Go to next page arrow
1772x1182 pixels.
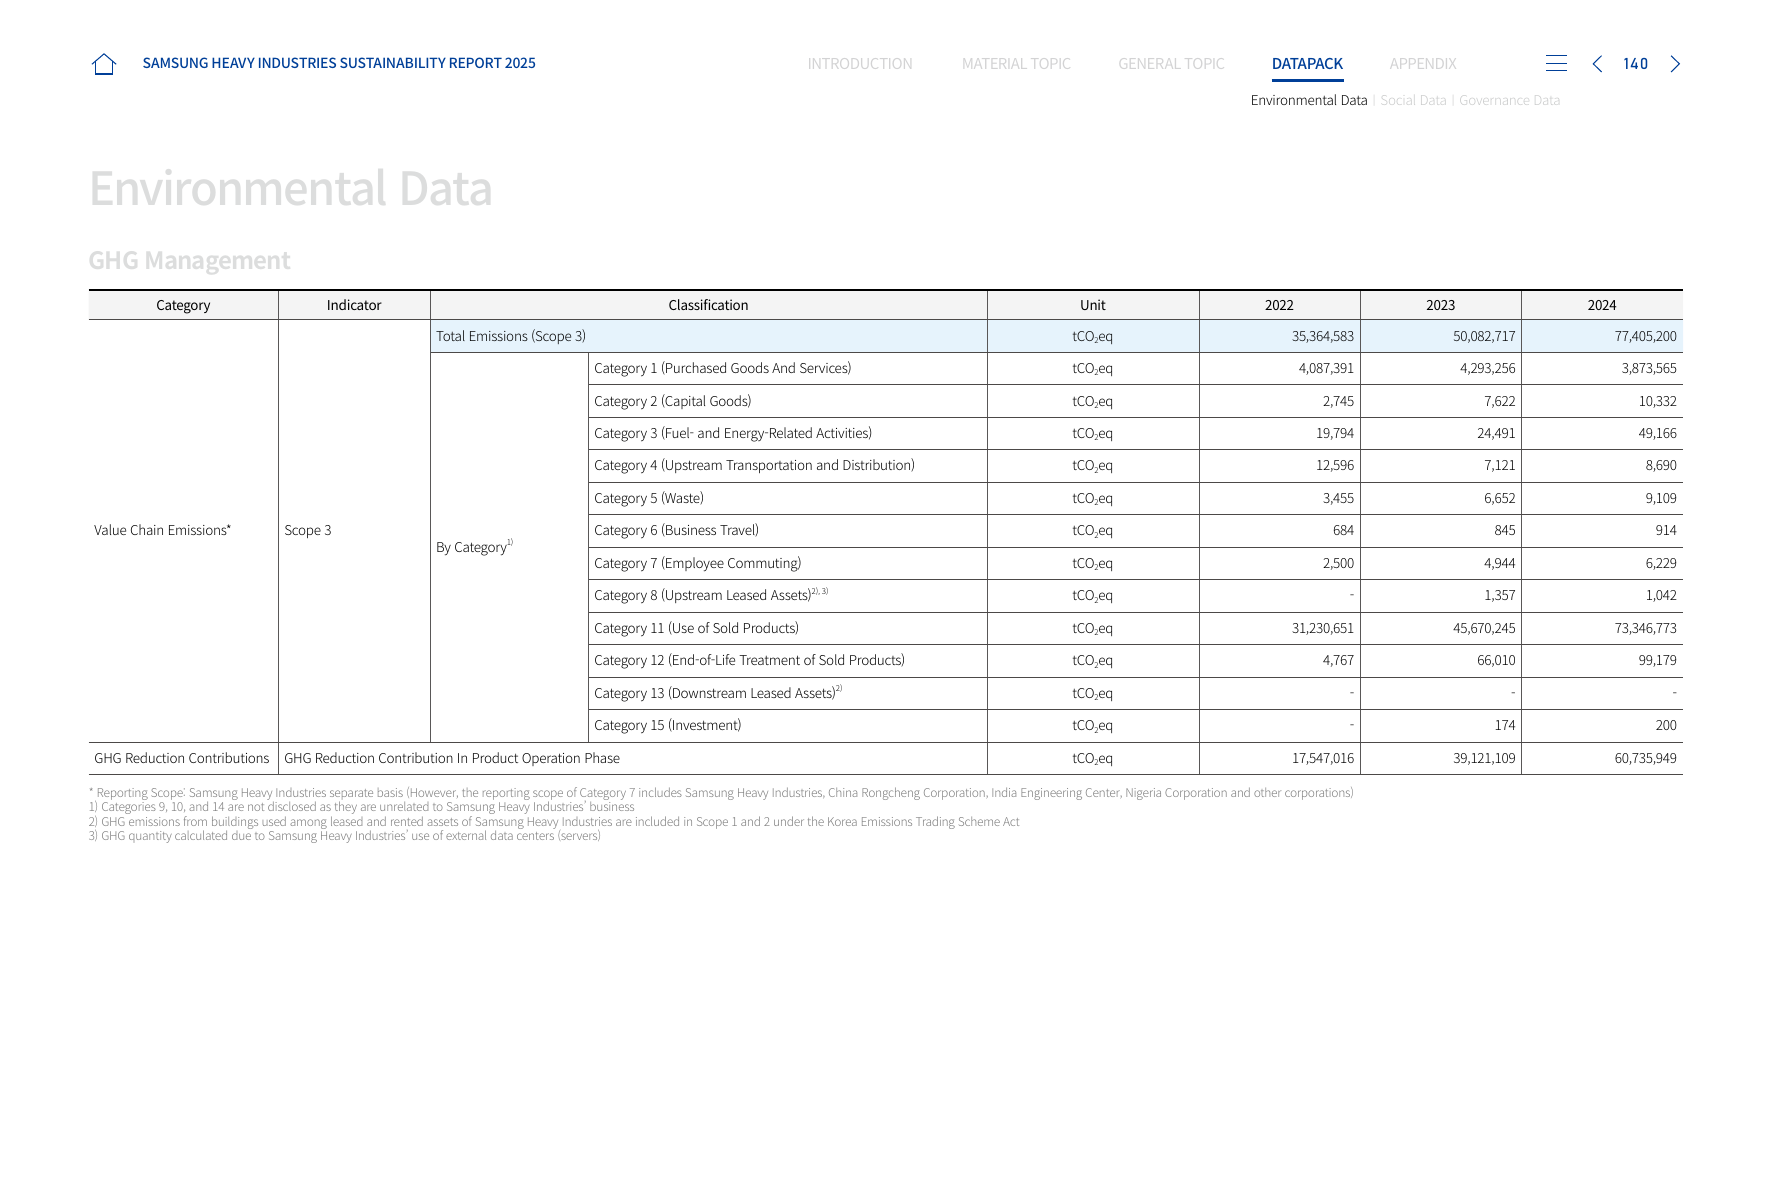[1675, 64]
